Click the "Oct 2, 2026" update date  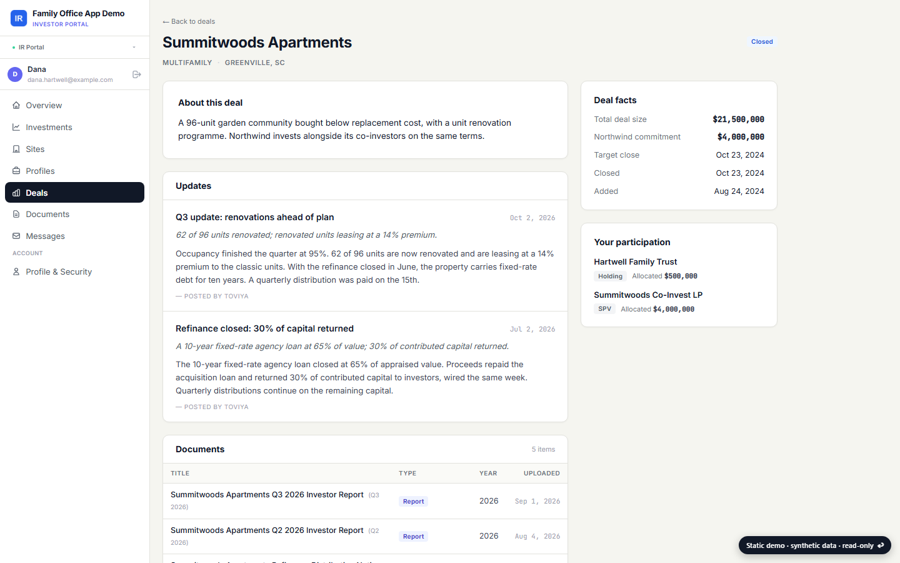[532, 218]
